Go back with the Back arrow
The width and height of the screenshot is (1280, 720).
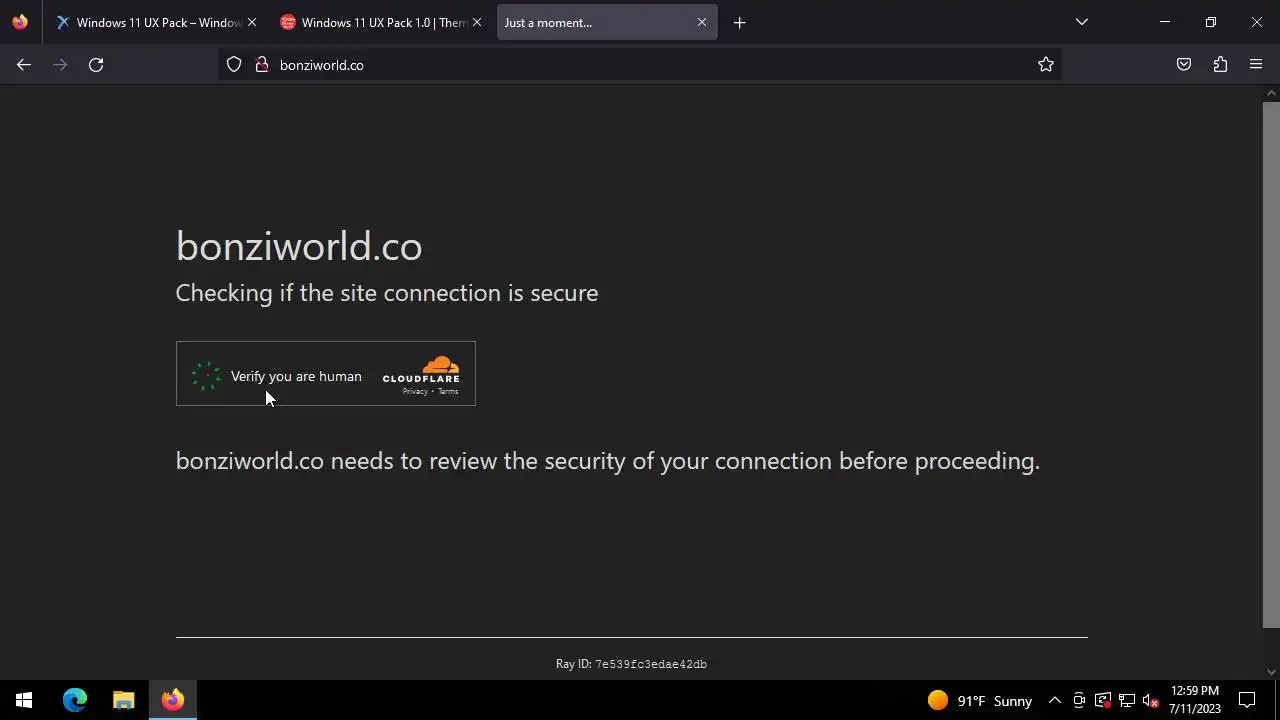point(24,65)
